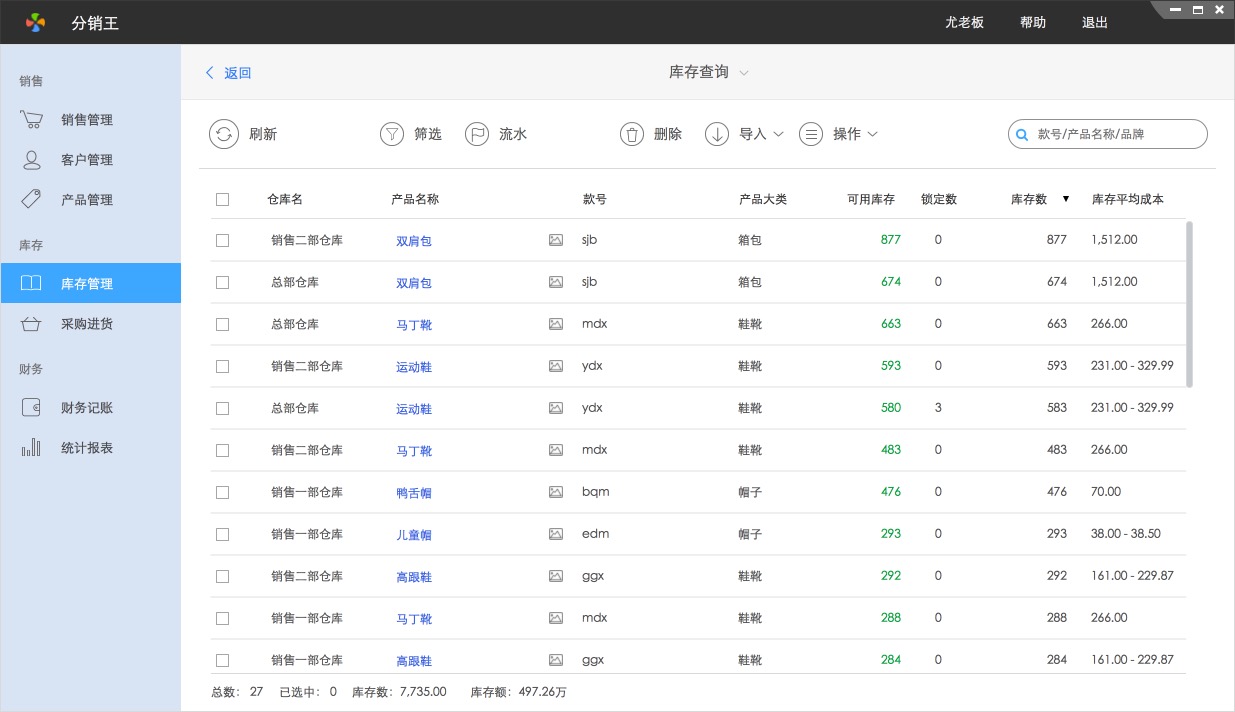Select the checkbox for 鸭舌帽 row
This screenshot has height=712, width=1235.
point(222,492)
